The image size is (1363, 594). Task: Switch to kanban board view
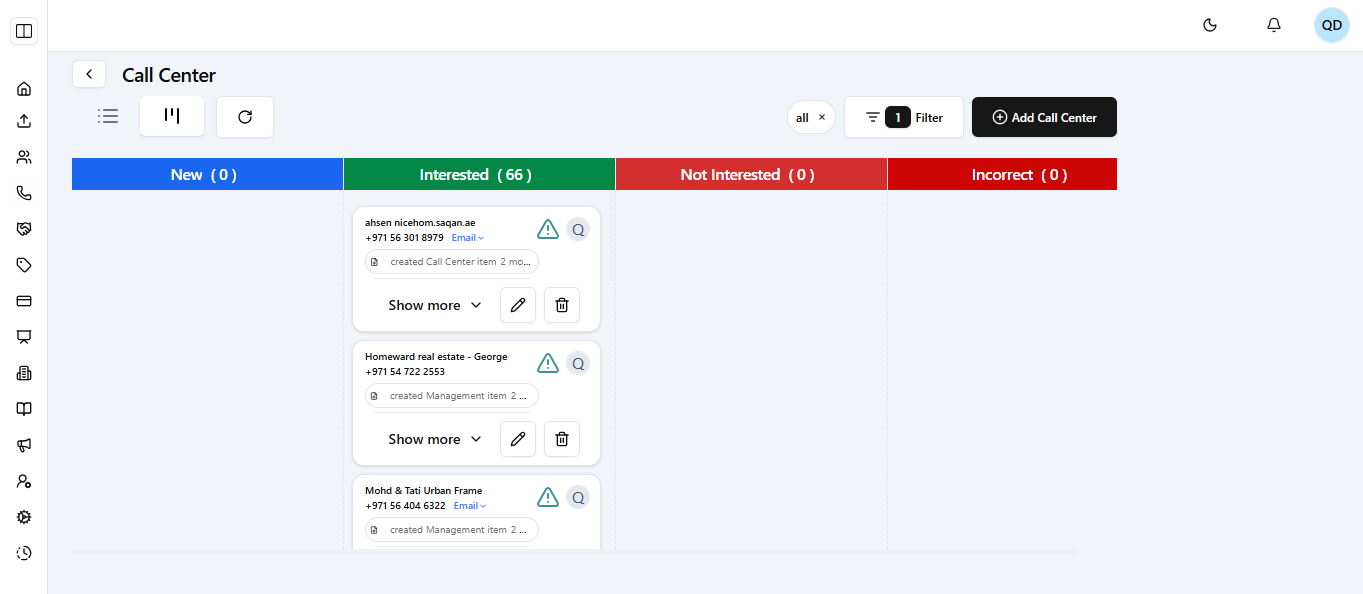click(x=172, y=116)
